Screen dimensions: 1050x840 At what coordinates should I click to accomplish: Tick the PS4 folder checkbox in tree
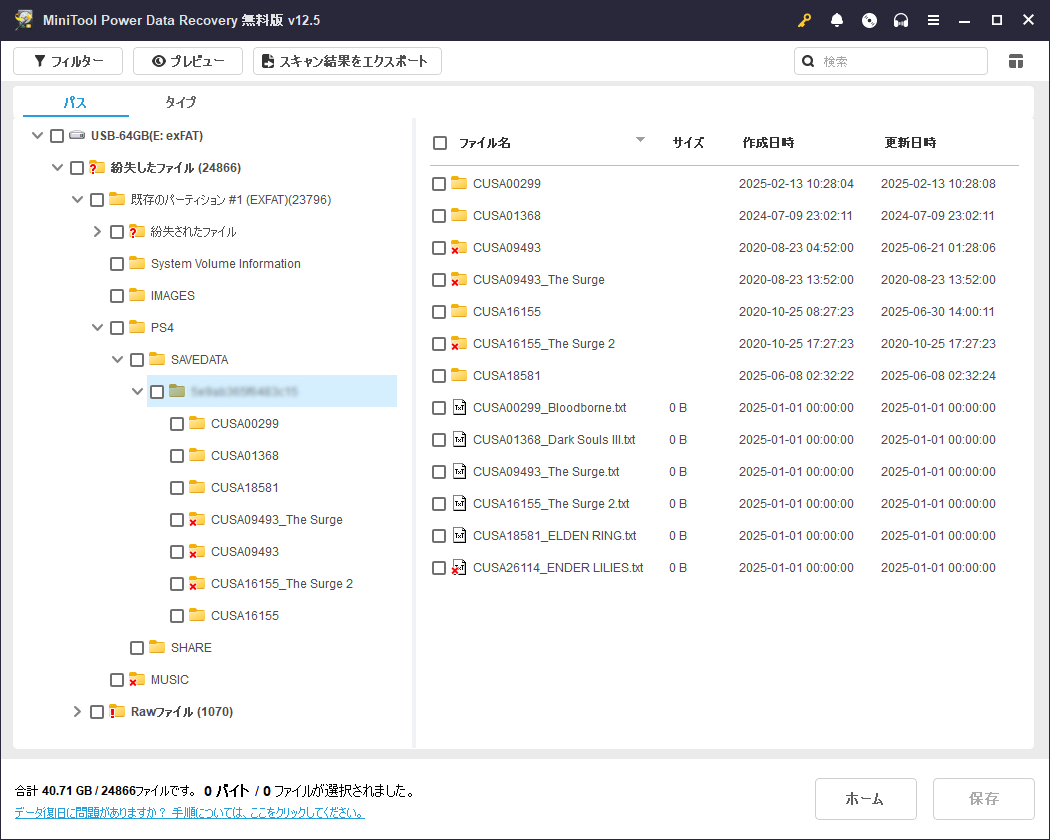(117, 328)
